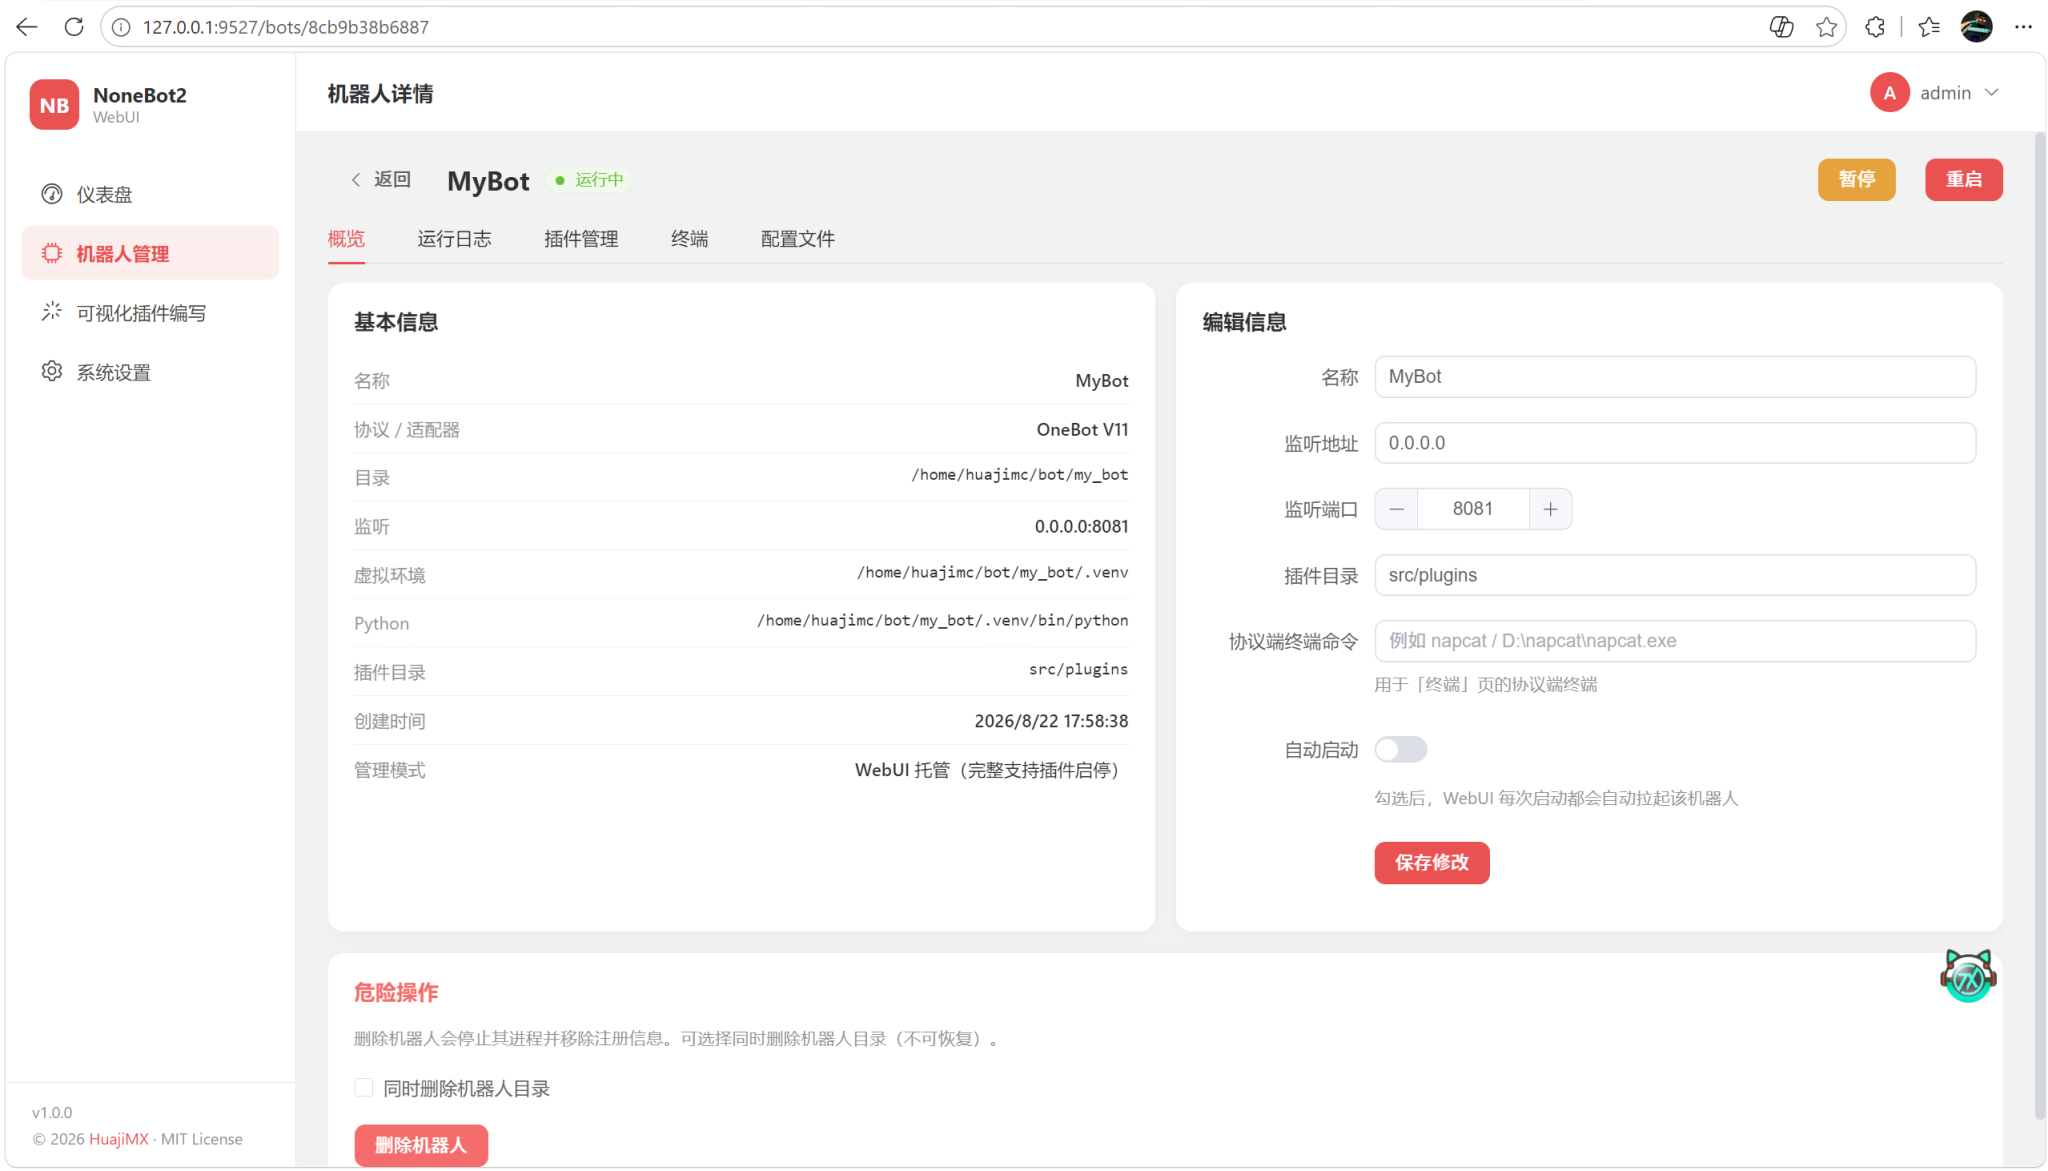Click the visual plugin editor sparkle icon
2048x1171 pixels.
click(x=52, y=312)
